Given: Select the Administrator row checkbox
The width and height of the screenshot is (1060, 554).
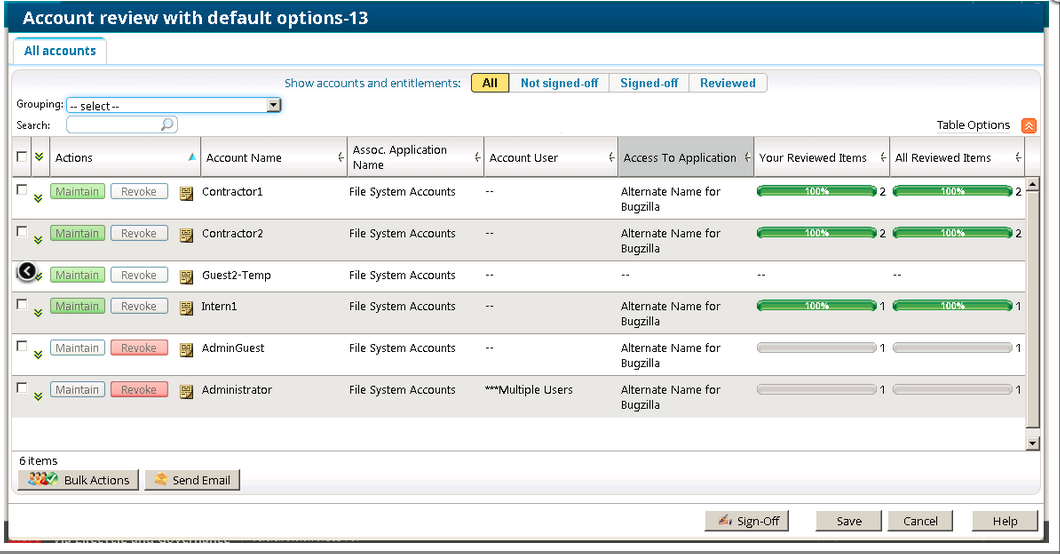Looking at the screenshot, I should coord(22,388).
